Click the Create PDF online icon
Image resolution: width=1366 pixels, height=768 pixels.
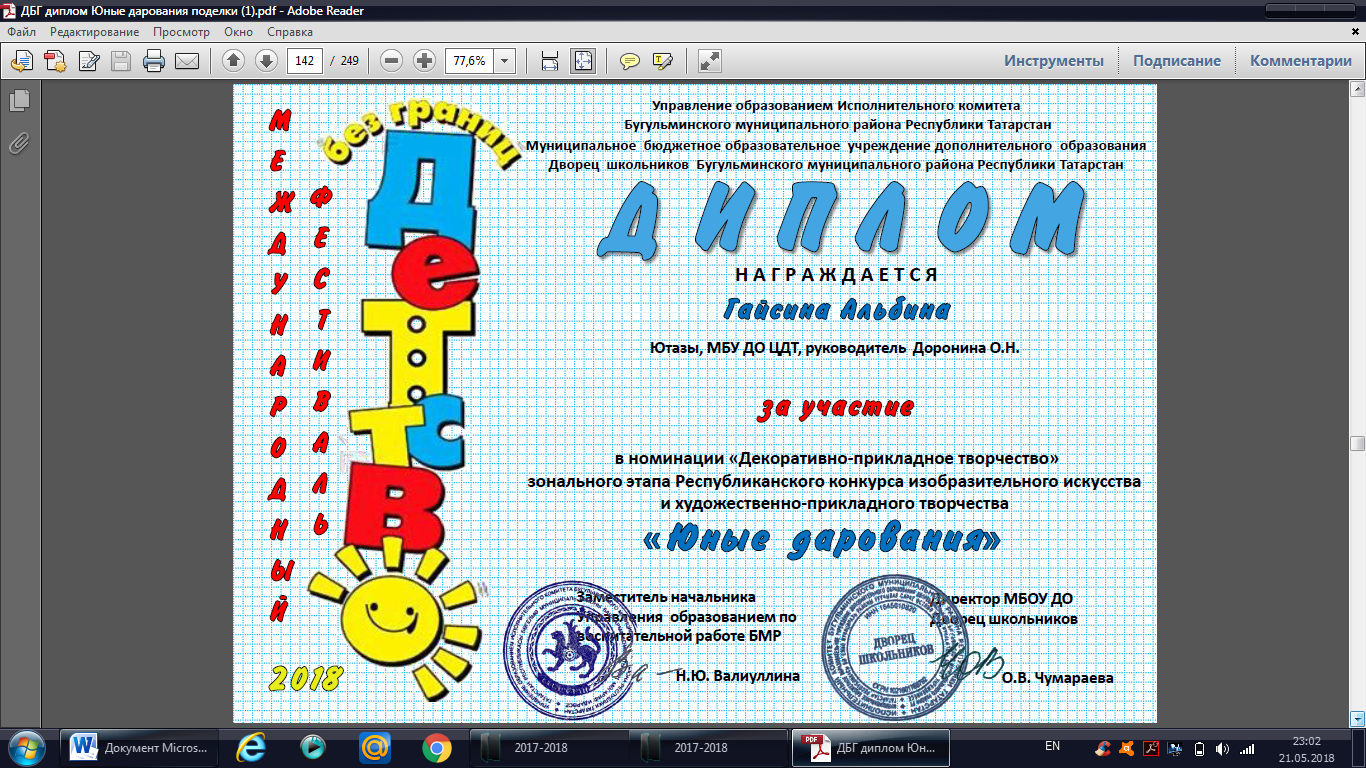pyautogui.click(x=55, y=61)
